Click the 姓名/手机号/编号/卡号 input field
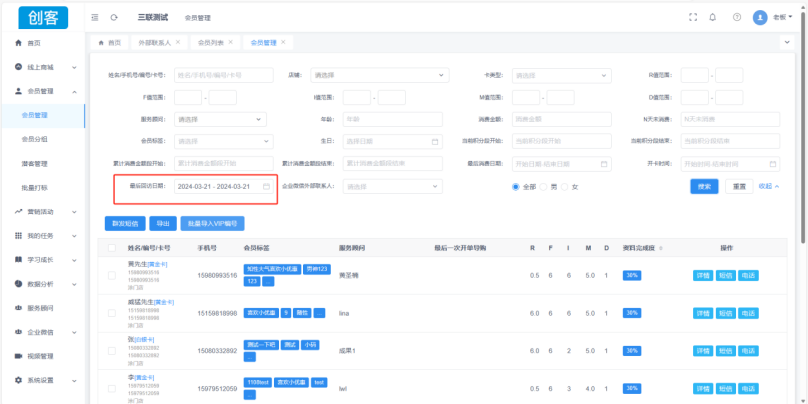Image resolution: width=808 pixels, height=404 pixels. tap(224, 75)
